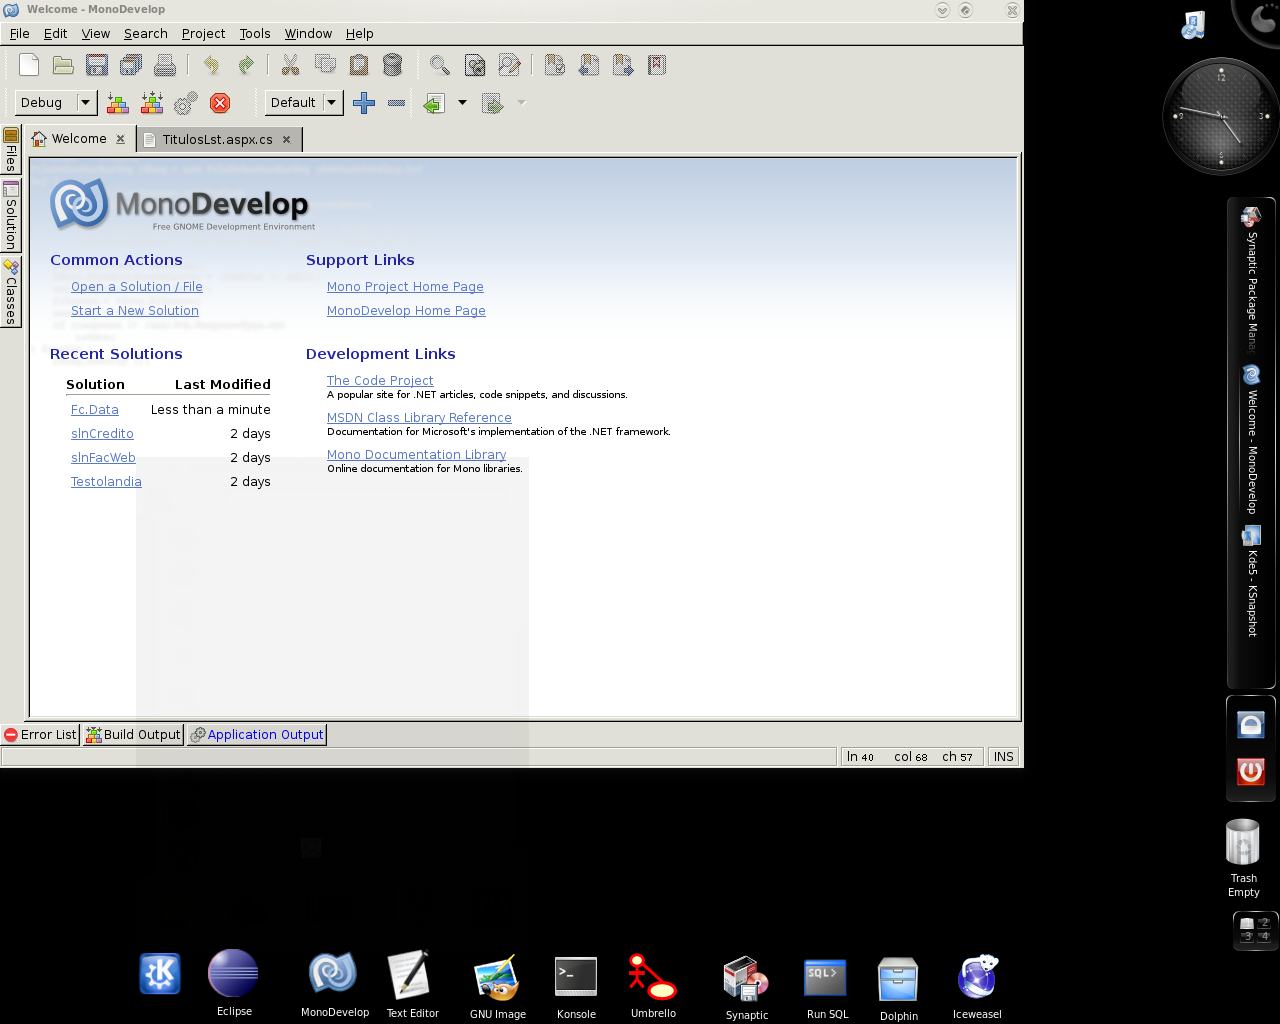Click the New File toolbar icon

pos(29,66)
